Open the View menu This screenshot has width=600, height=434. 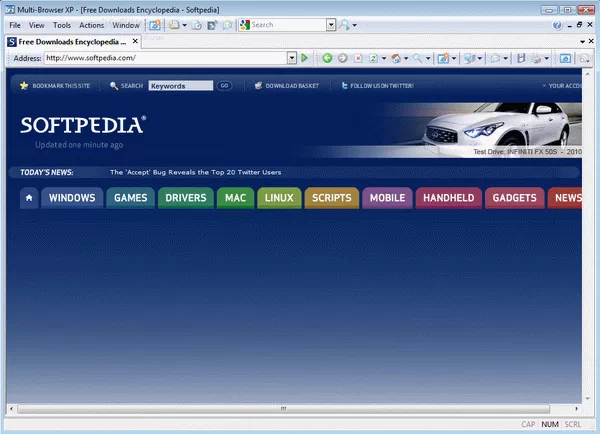point(36,25)
